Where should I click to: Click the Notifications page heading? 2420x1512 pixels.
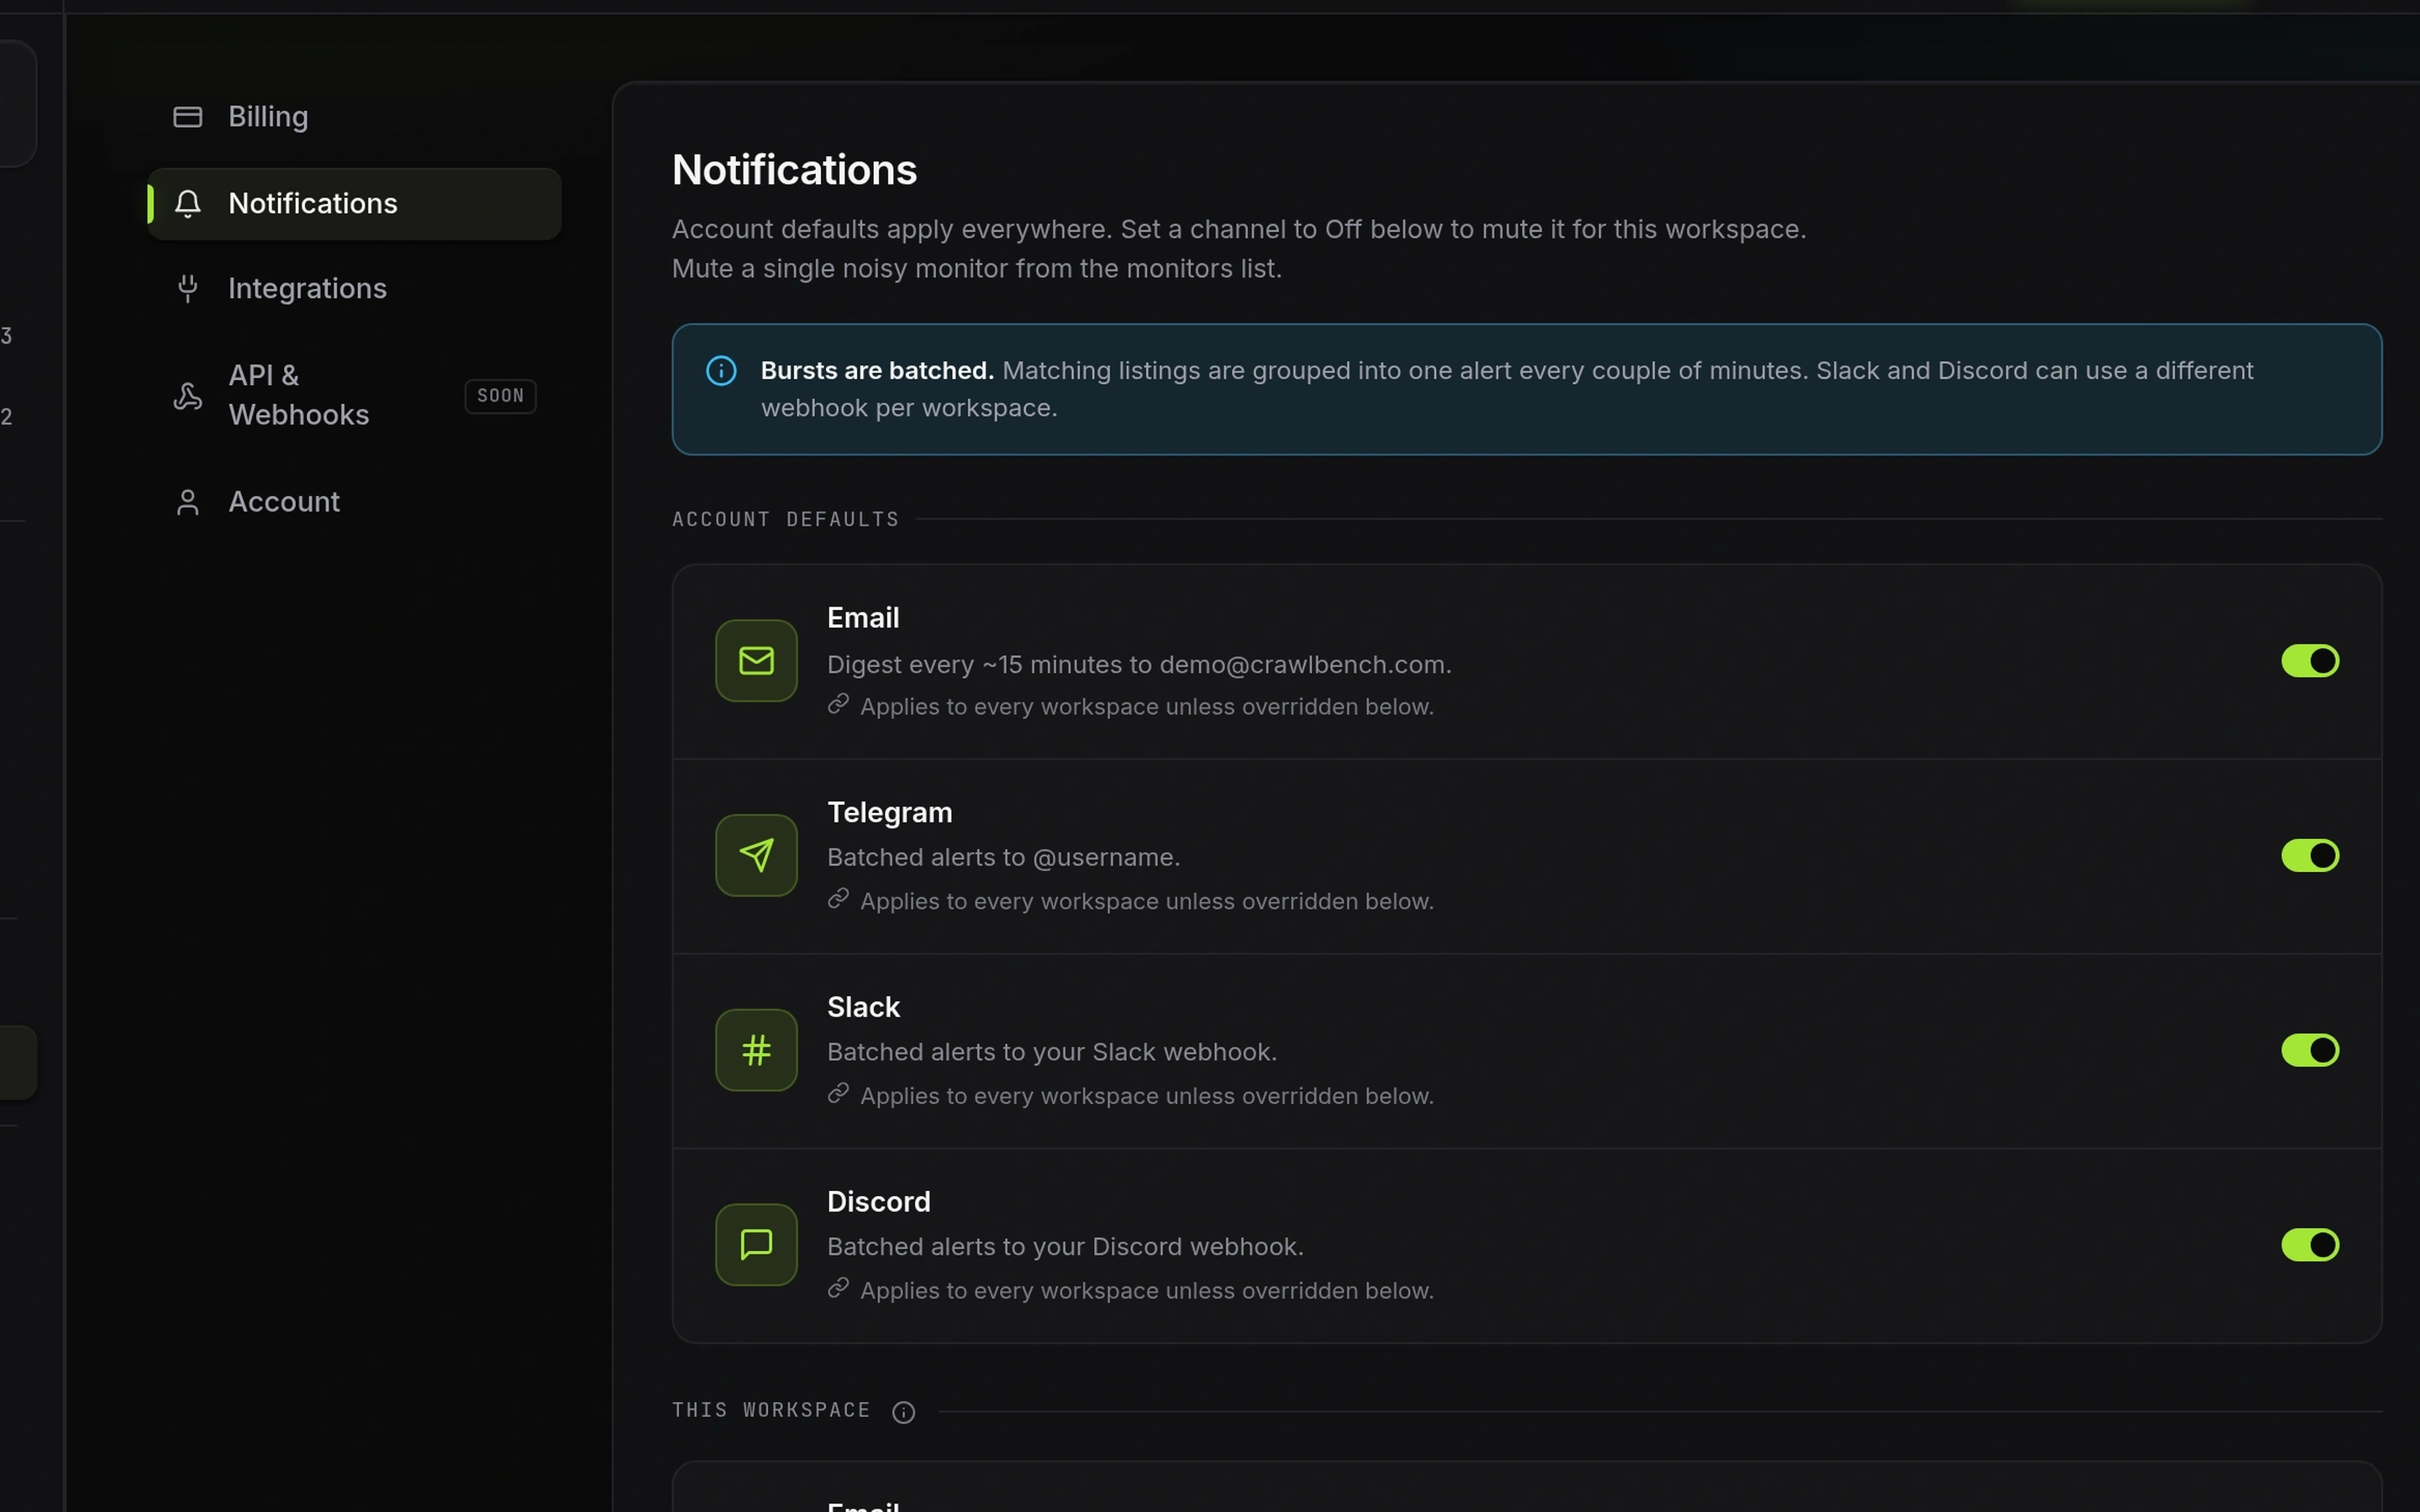pyautogui.click(x=794, y=170)
